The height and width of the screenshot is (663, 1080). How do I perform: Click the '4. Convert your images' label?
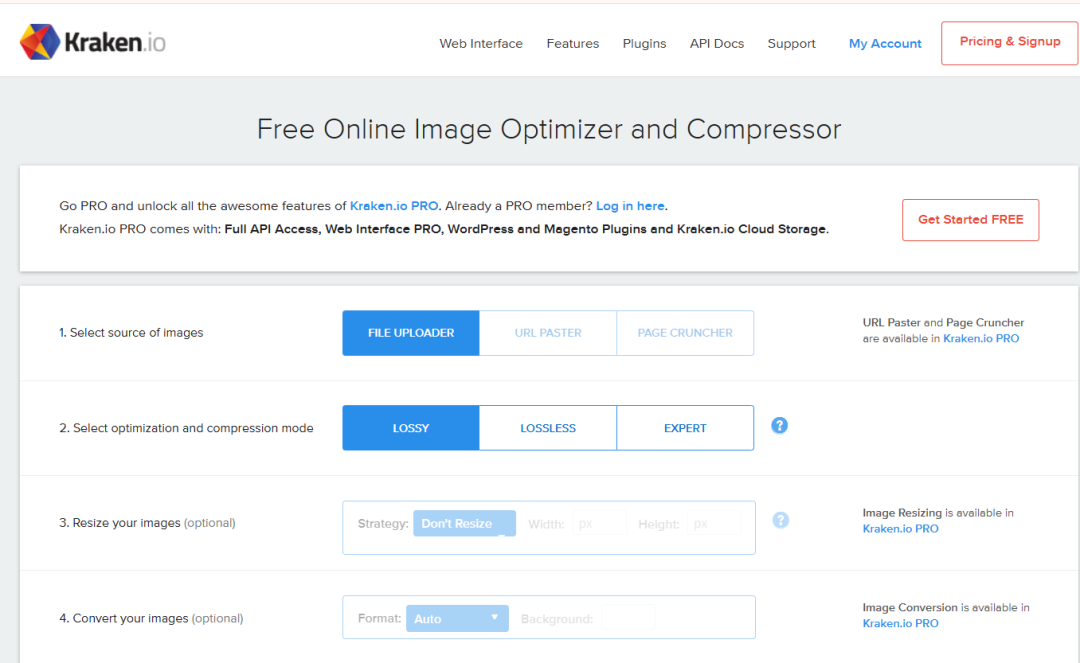(x=151, y=618)
